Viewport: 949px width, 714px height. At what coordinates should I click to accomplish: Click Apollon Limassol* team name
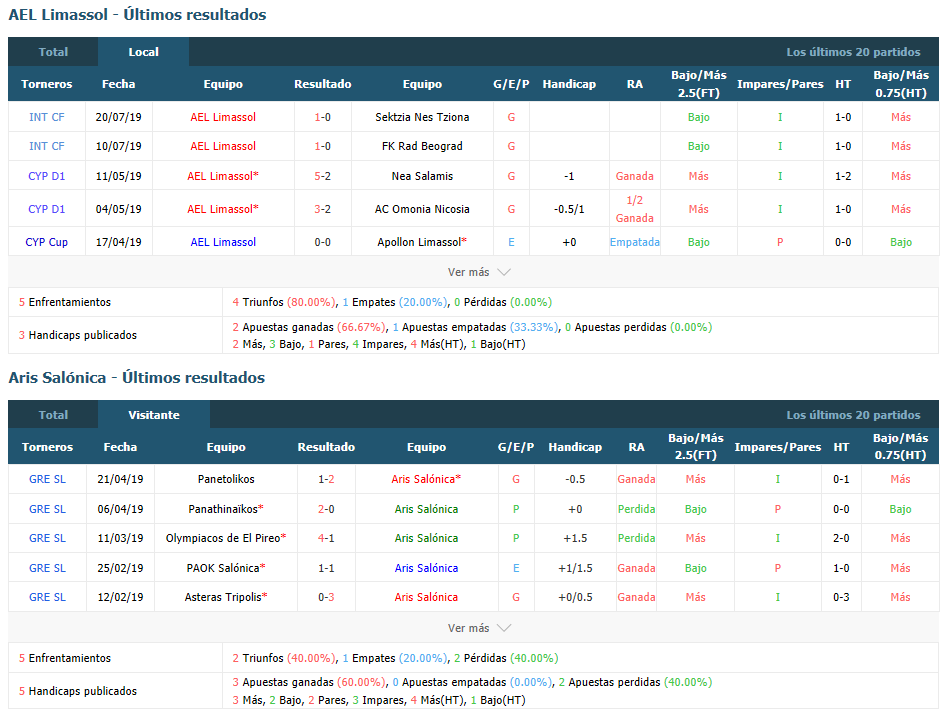422,242
